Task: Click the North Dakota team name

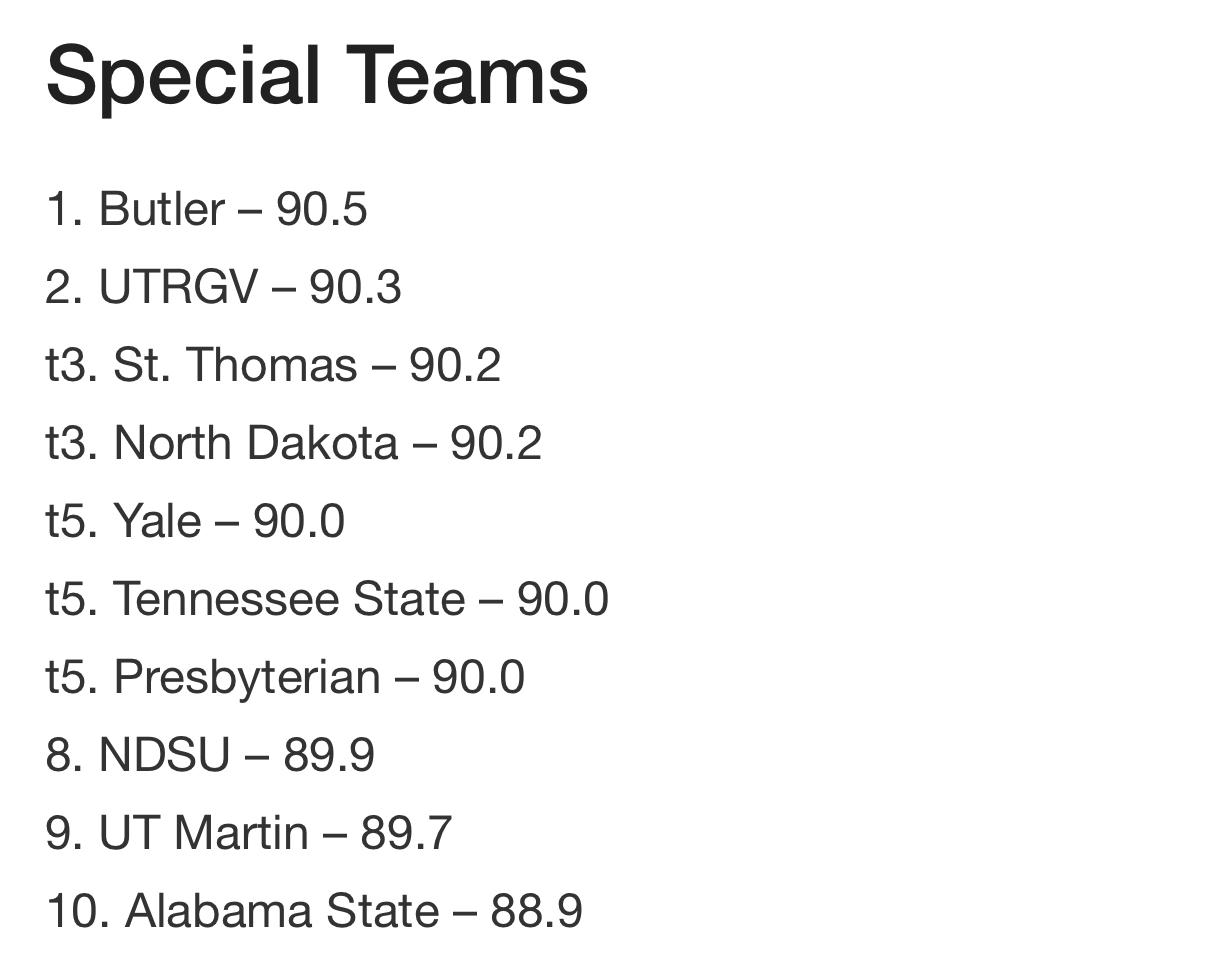Action: (x=255, y=443)
